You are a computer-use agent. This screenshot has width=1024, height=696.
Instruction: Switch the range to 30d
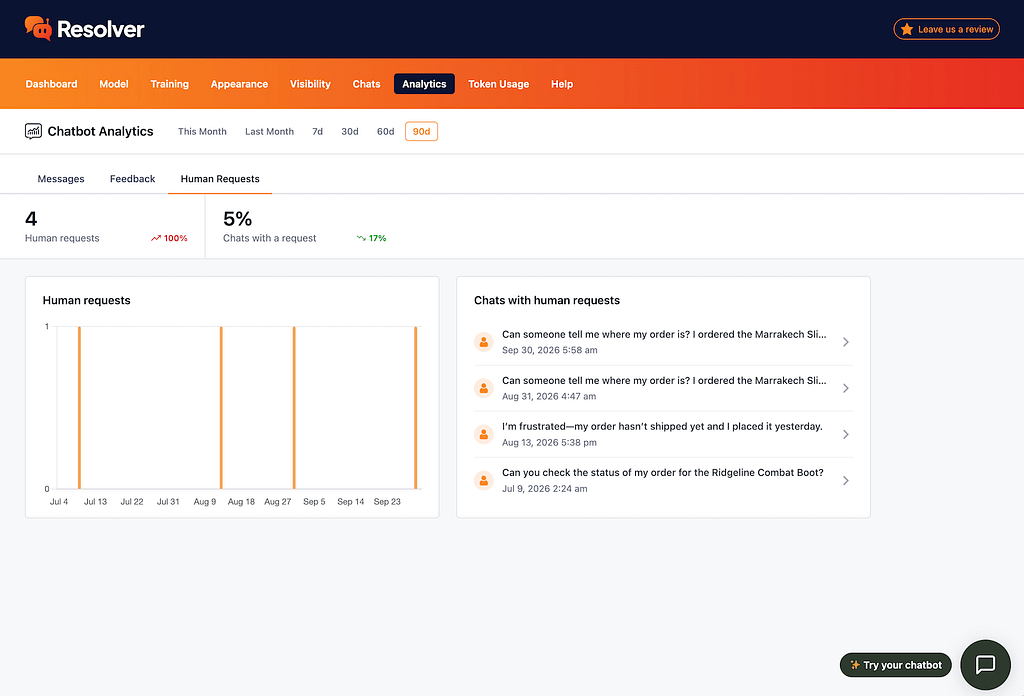[x=349, y=131]
